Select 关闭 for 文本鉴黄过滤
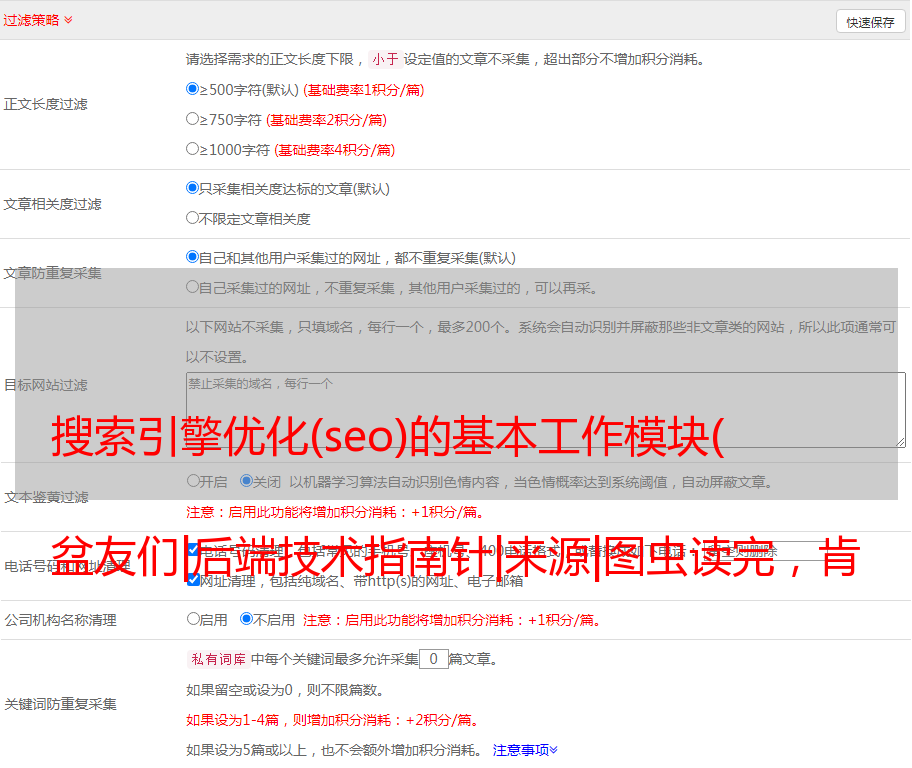The width and height of the screenshot is (912, 768). [246, 481]
